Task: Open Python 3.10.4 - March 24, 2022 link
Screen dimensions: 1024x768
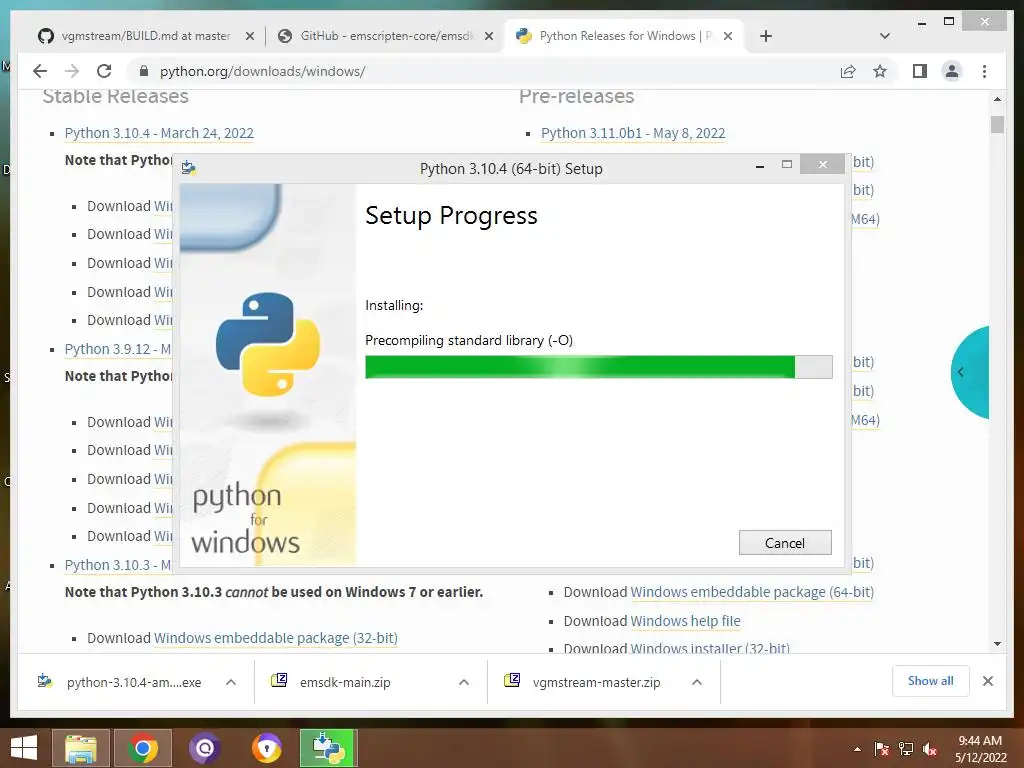Action: pyautogui.click(x=159, y=133)
